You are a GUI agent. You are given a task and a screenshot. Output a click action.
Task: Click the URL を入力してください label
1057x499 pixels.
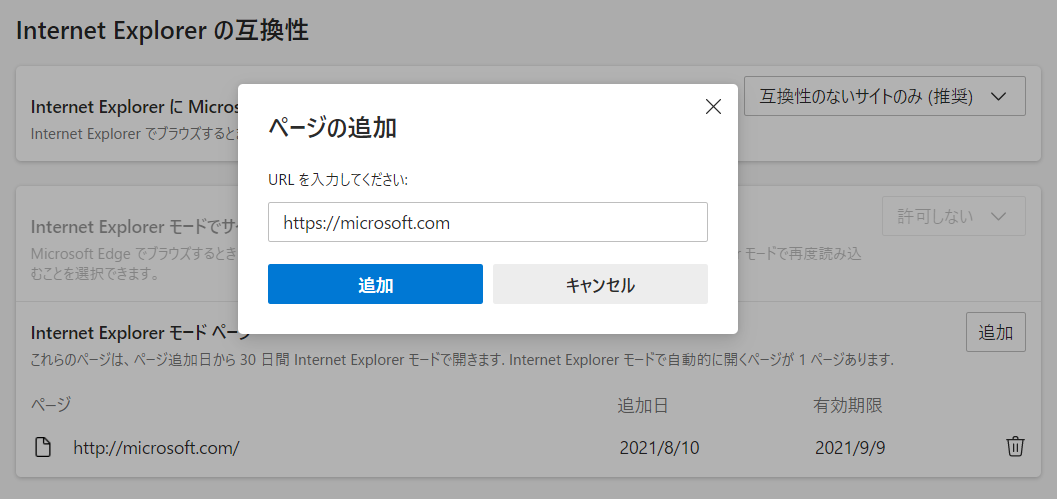(338, 180)
